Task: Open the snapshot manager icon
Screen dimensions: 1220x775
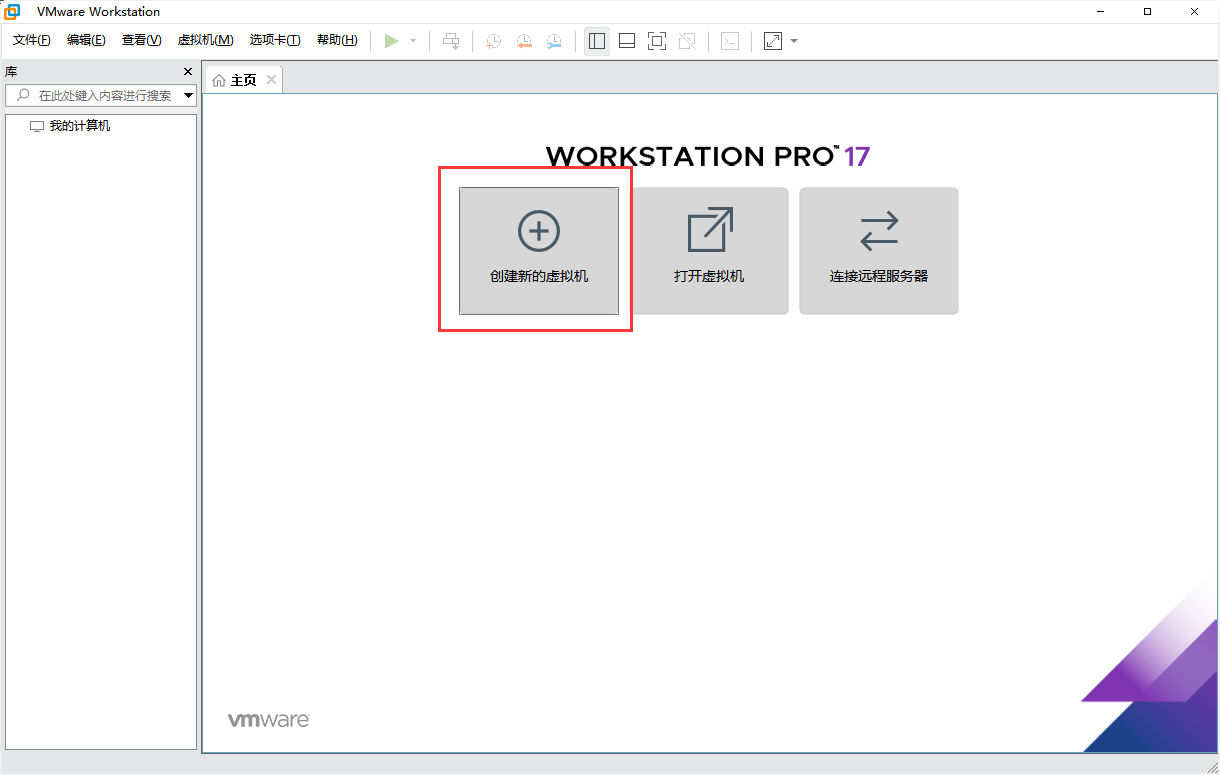Action: coord(554,41)
